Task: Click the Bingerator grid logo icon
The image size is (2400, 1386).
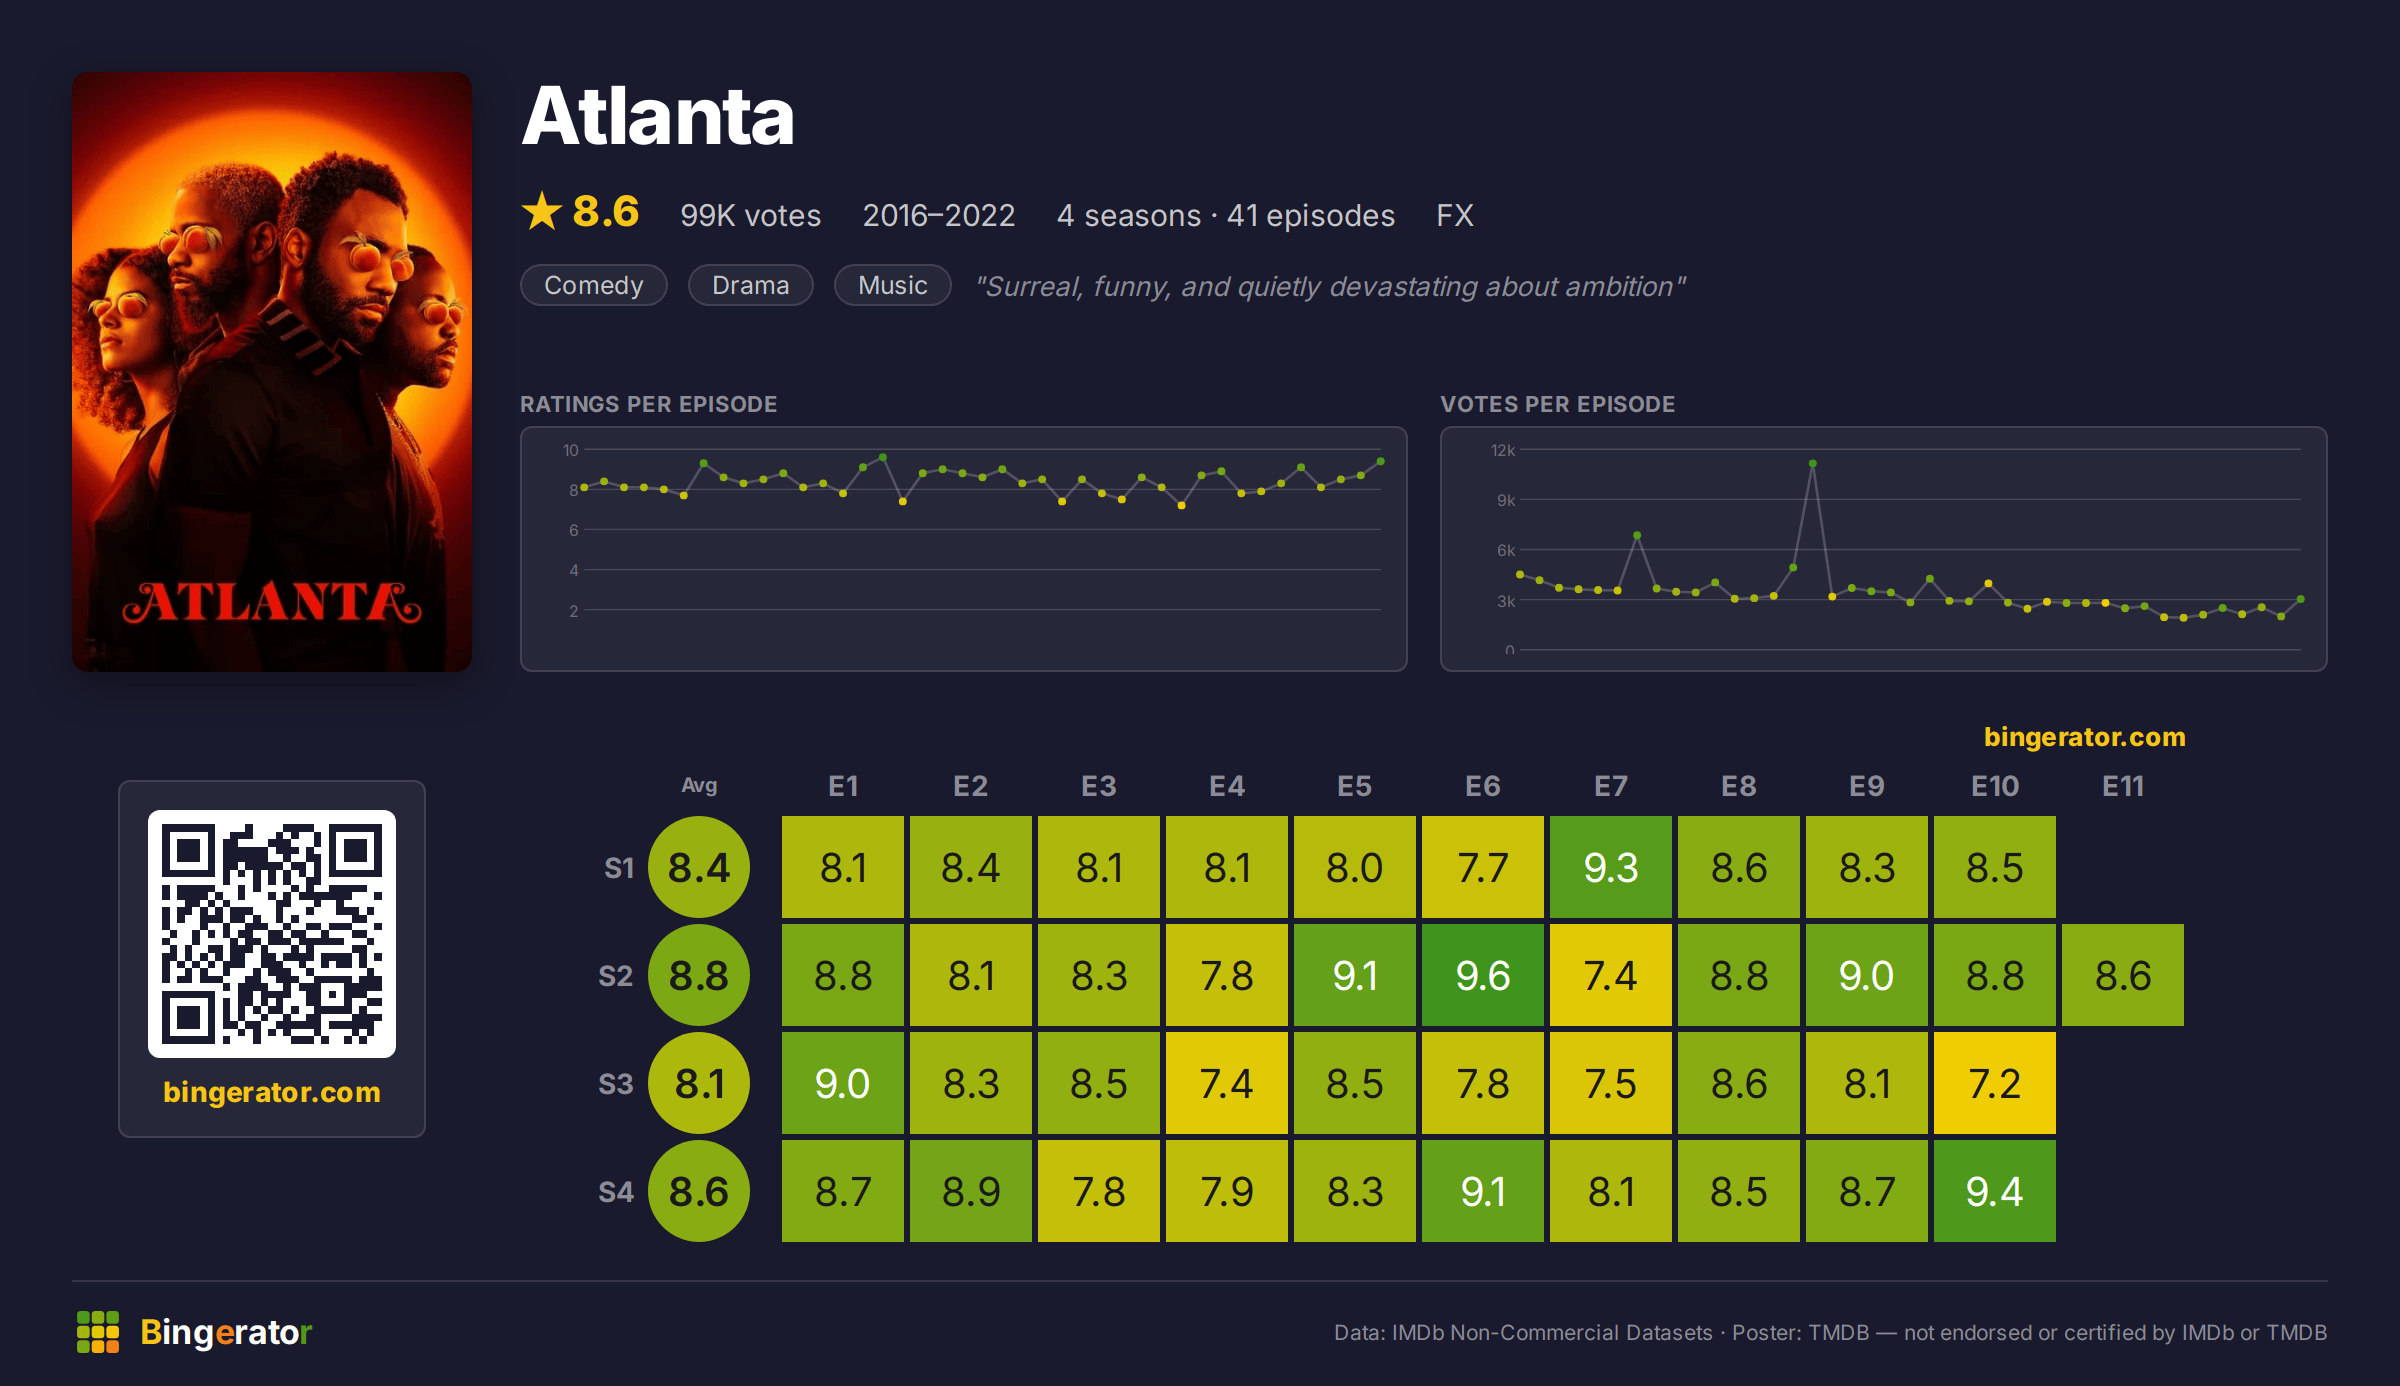Action: click(x=98, y=1331)
